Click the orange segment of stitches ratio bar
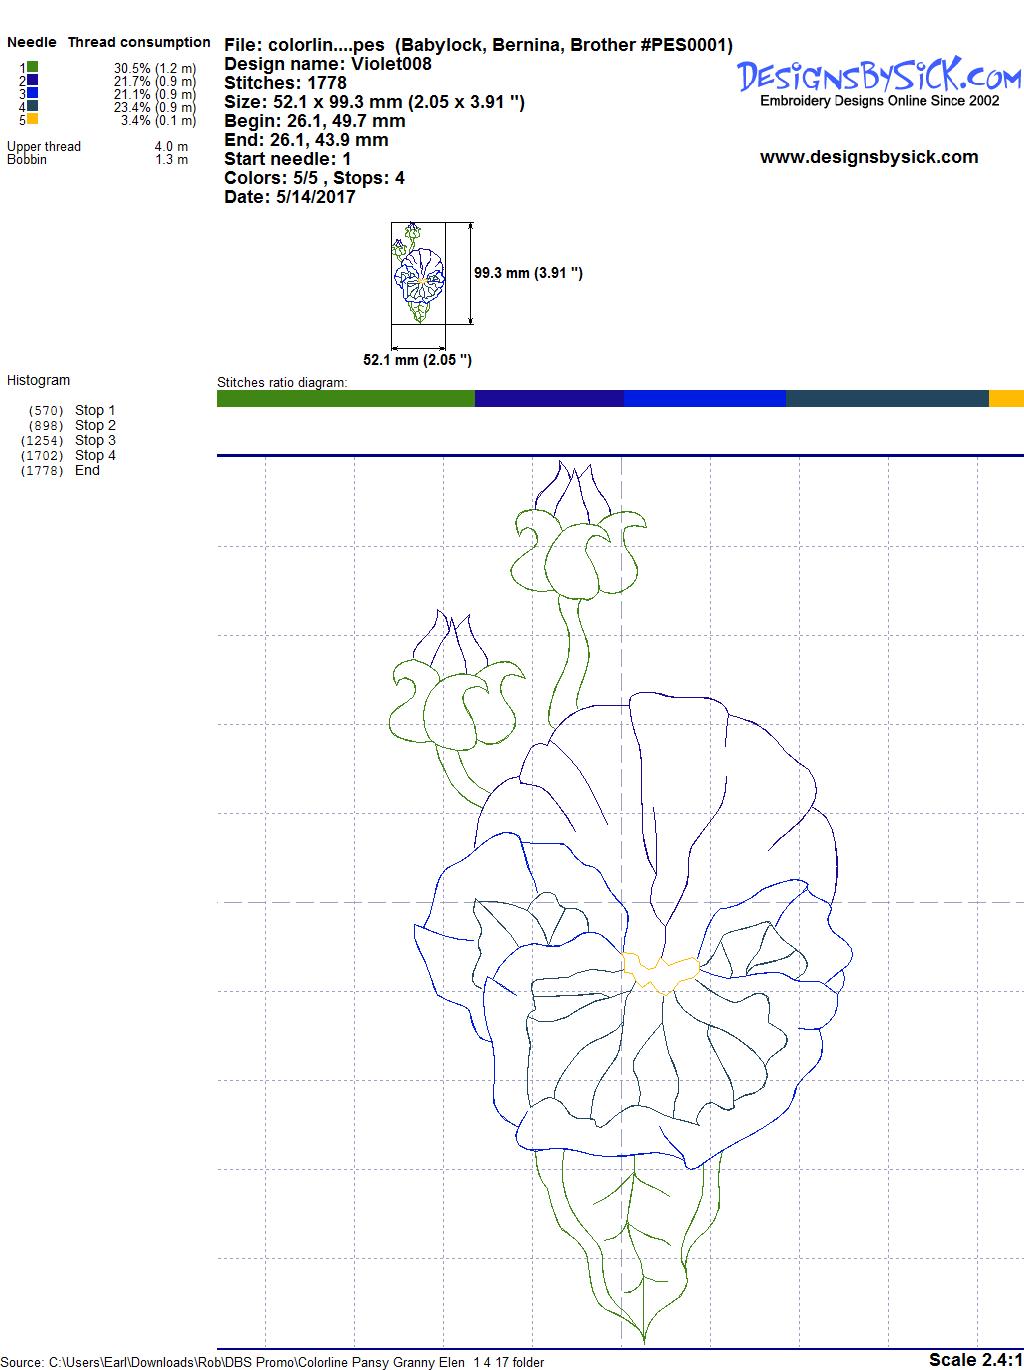 click(1005, 398)
